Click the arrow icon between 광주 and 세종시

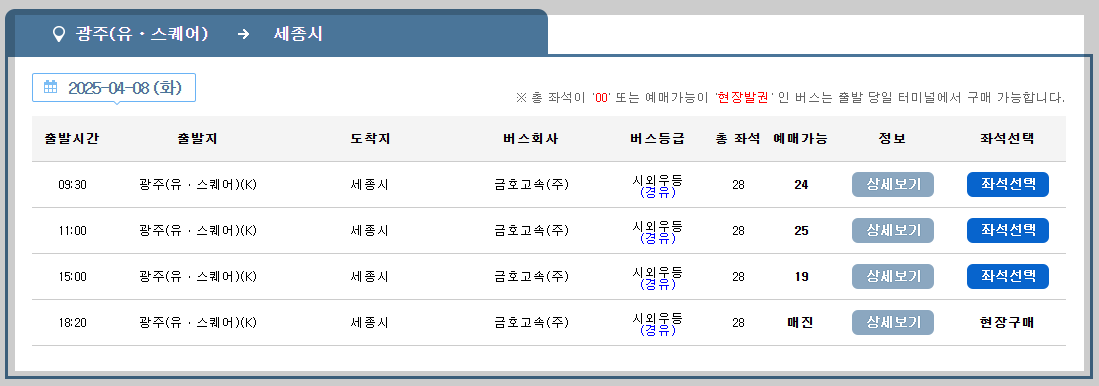point(244,34)
